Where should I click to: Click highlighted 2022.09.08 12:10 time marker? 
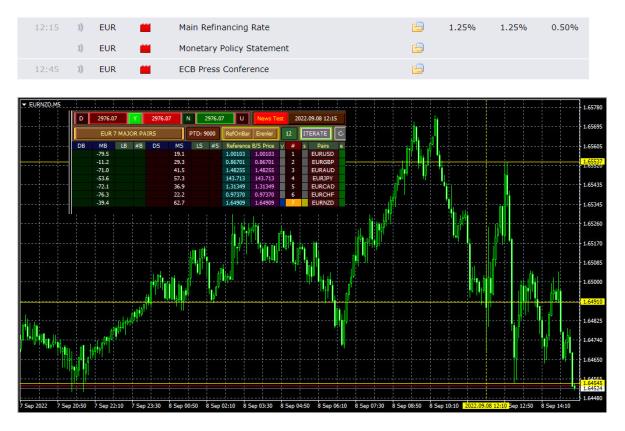(x=485, y=406)
